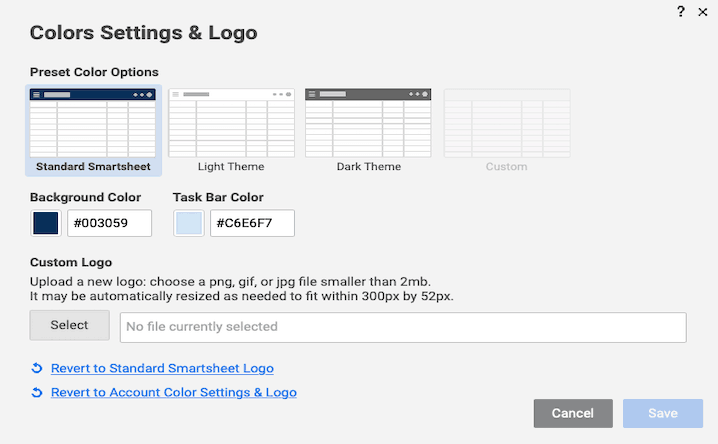The image size is (718, 444).
Task: Click the Task Bar Color hex field #C6E6F7
Action: coord(252,223)
